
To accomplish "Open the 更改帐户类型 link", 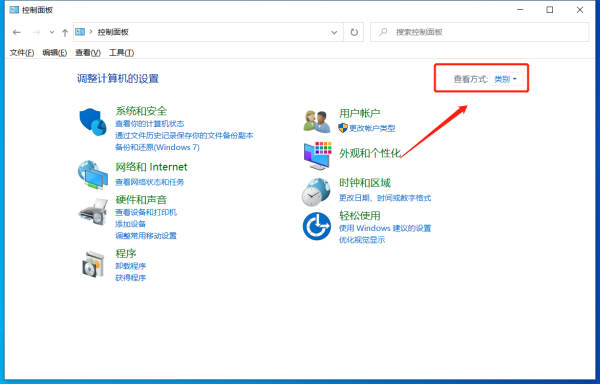I will tap(372, 128).
